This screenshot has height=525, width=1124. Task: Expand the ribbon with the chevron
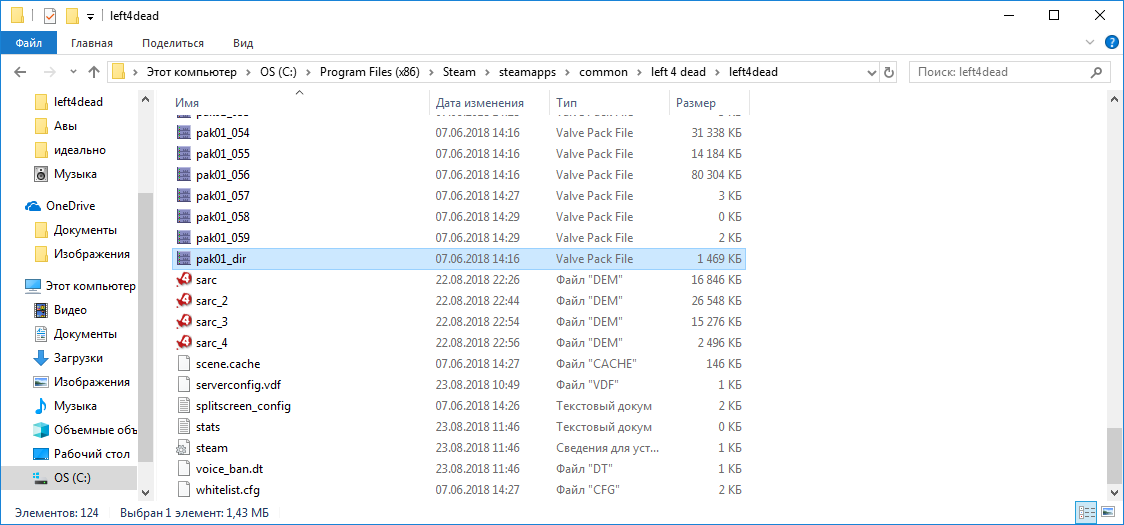(x=1090, y=43)
